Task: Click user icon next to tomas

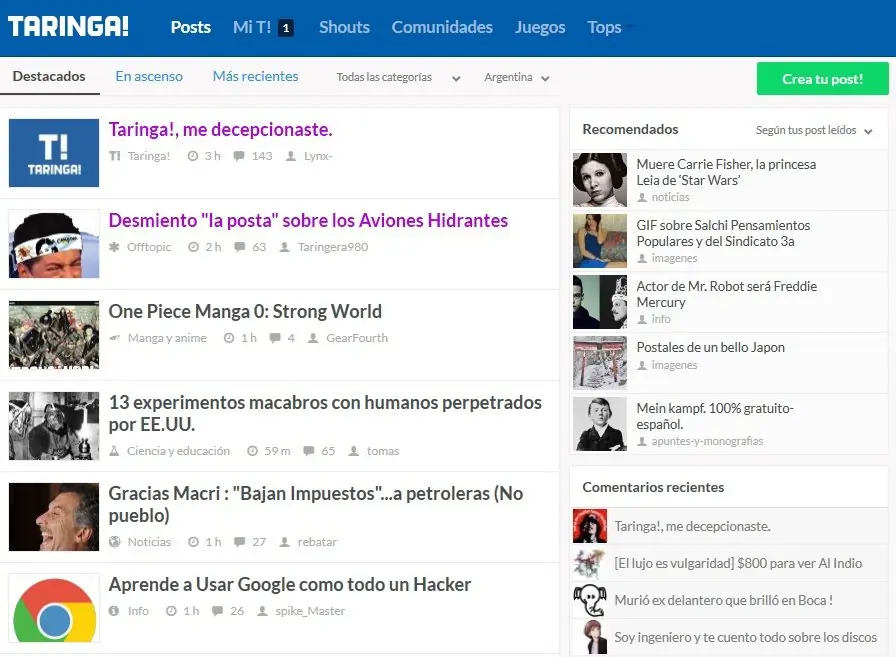Action: pyautogui.click(x=354, y=451)
